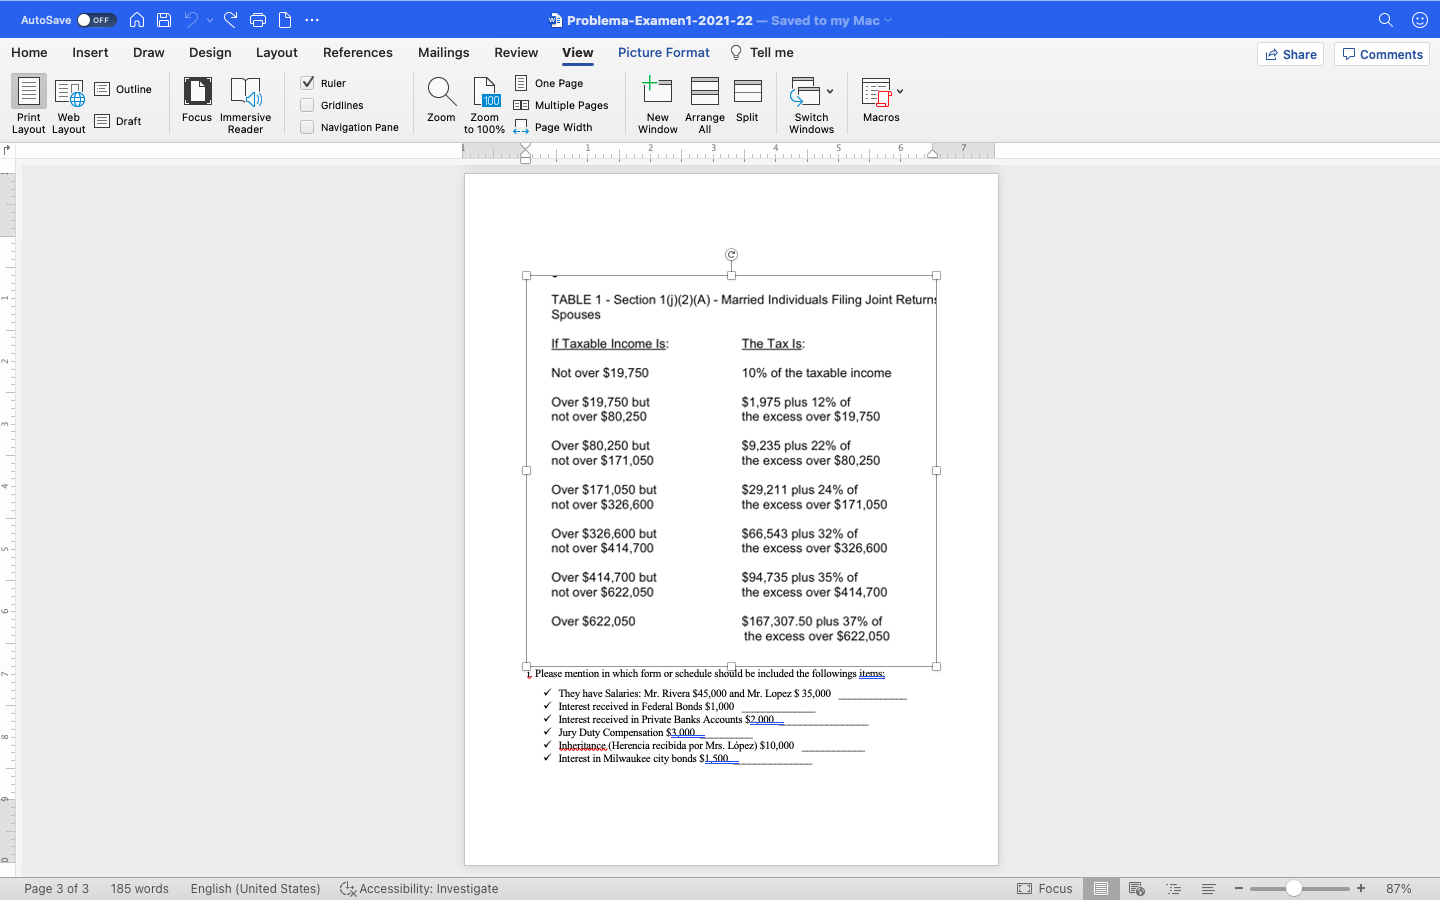Image resolution: width=1440 pixels, height=900 pixels.
Task: Open Accessibility: Investigate checker
Action: click(419, 888)
